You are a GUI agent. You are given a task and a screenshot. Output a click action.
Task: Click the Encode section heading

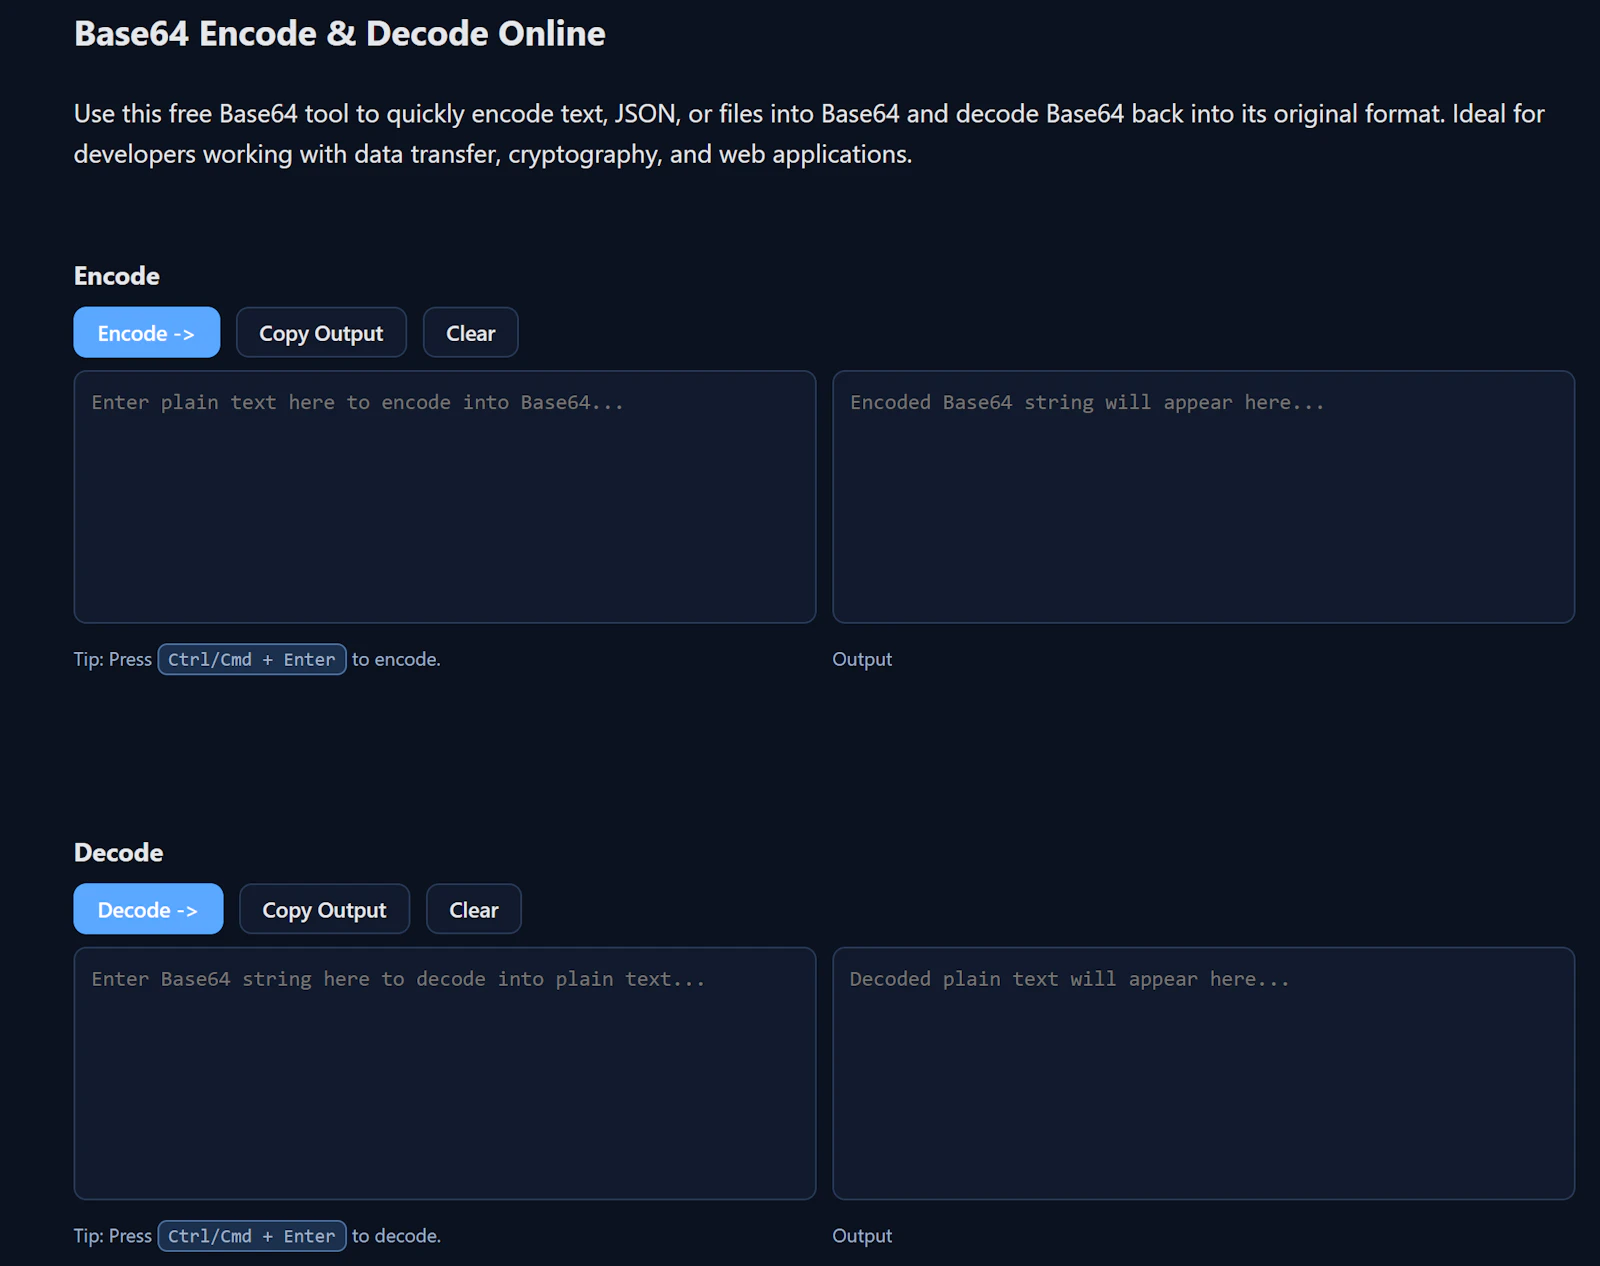(117, 276)
